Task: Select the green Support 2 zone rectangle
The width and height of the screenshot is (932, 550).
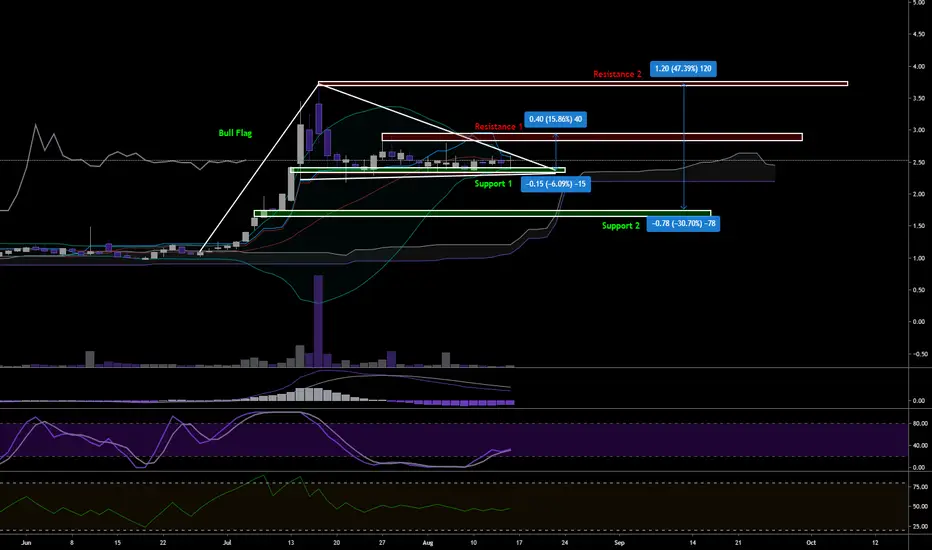Action: tap(483, 213)
